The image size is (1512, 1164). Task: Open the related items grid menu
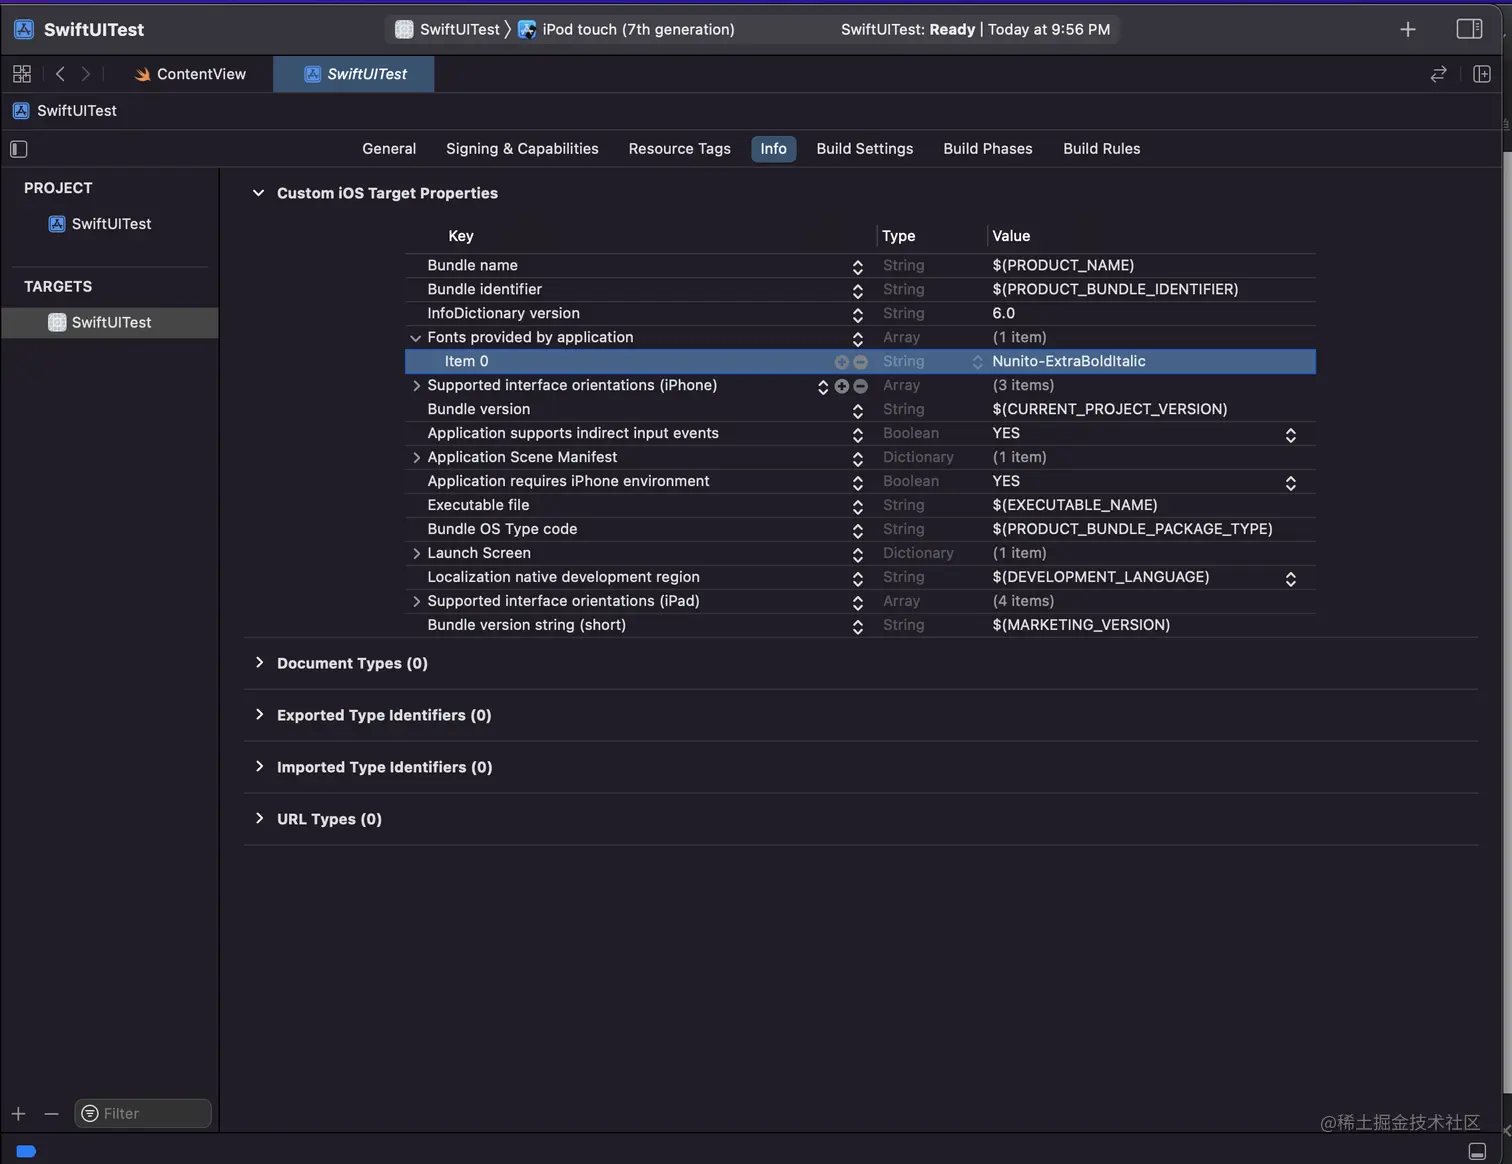22,74
